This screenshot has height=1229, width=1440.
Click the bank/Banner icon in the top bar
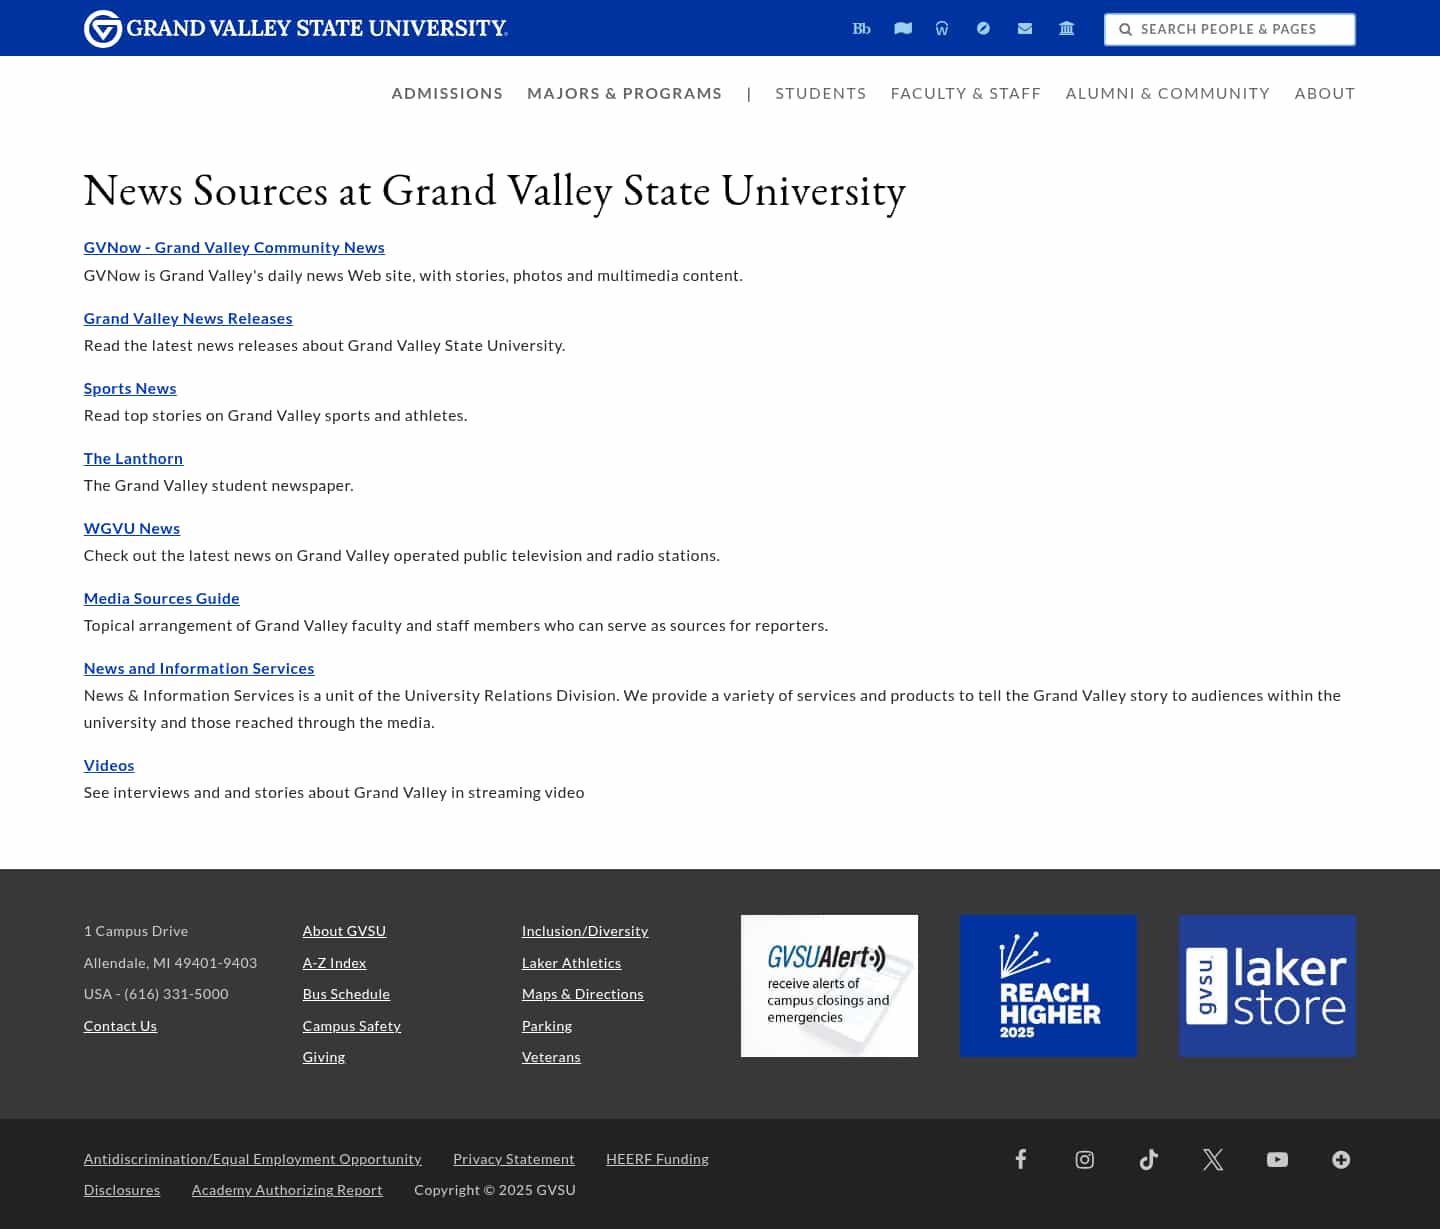click(x=1066, y=28)
